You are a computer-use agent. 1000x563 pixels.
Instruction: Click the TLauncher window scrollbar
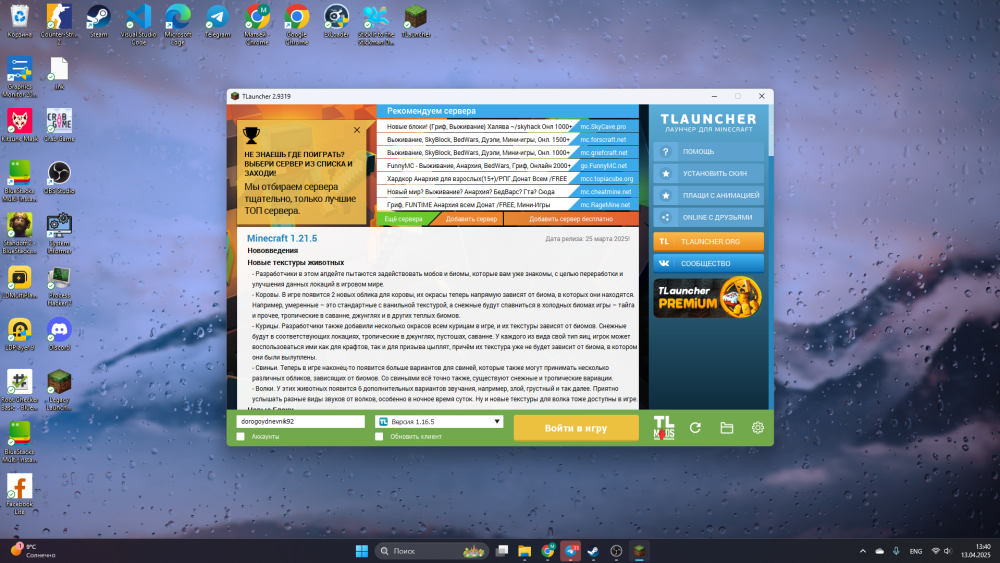[x=770, y=130]
